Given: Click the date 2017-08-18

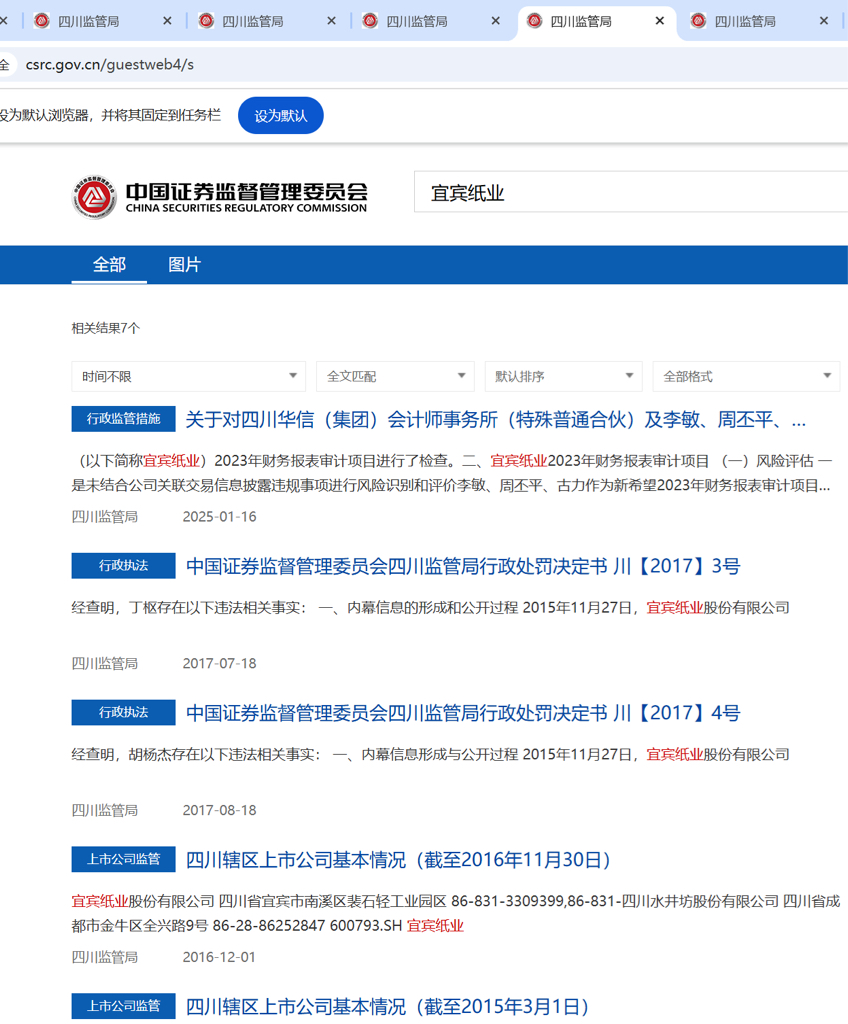Looking at the screenshot, I should tap(220, 810).
